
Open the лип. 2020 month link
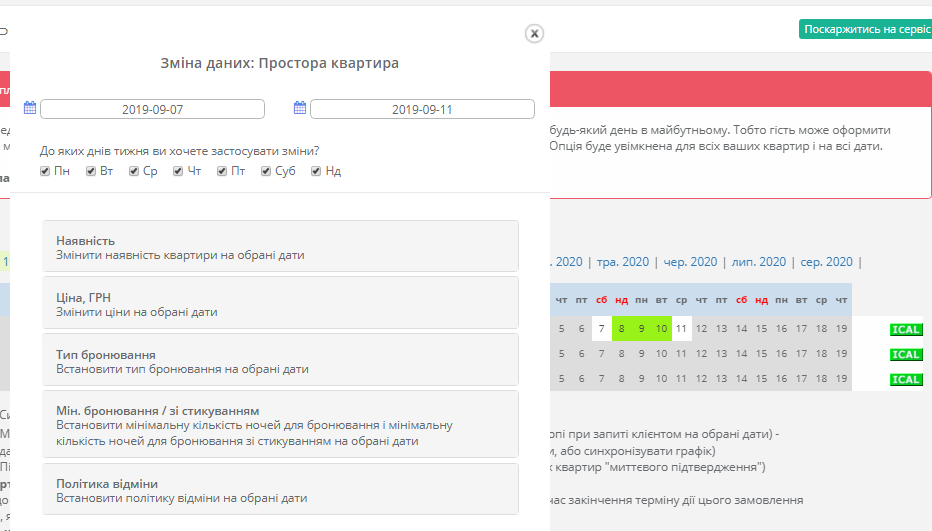[x=758, y=262]
